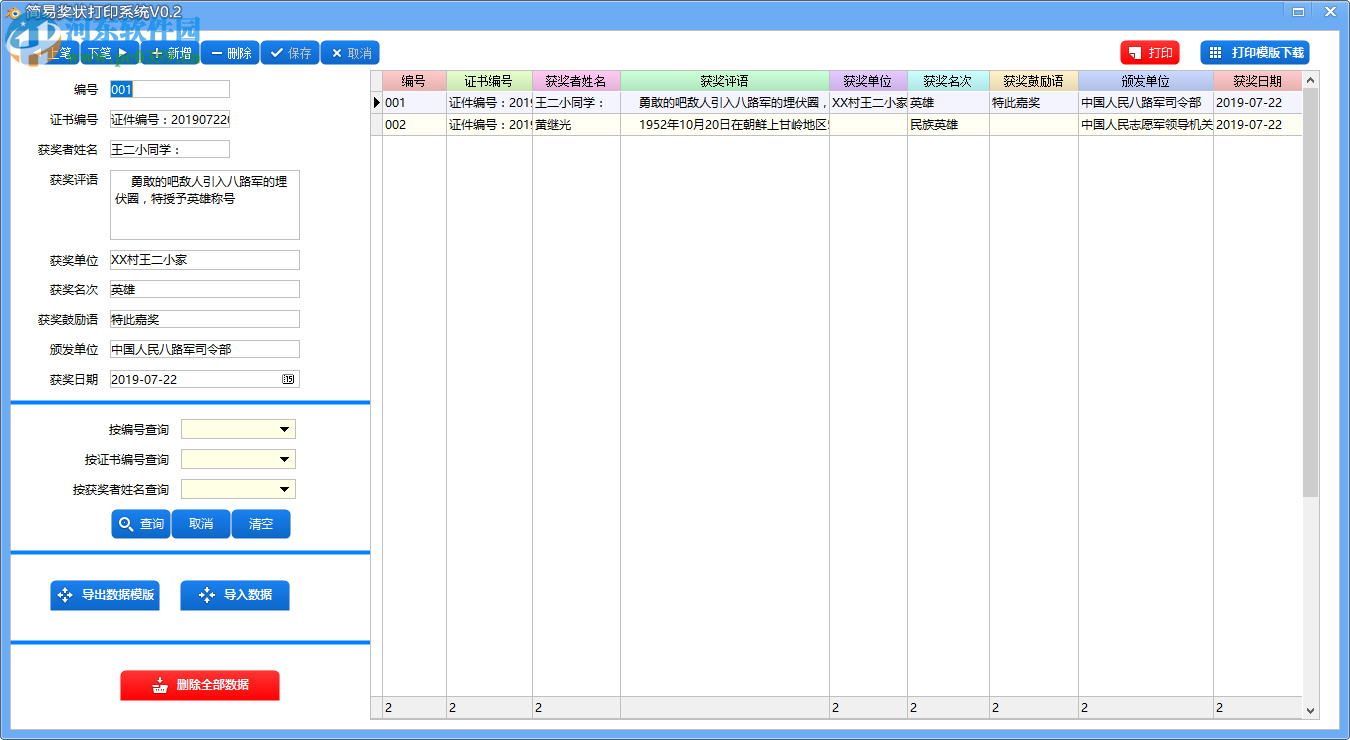Click the 导出数据模版 export button

click(x=105, y=595)
